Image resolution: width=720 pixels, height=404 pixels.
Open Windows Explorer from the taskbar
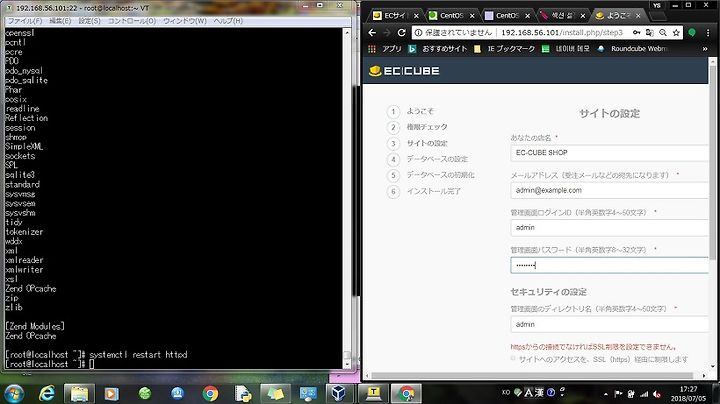tap(79, 393)
